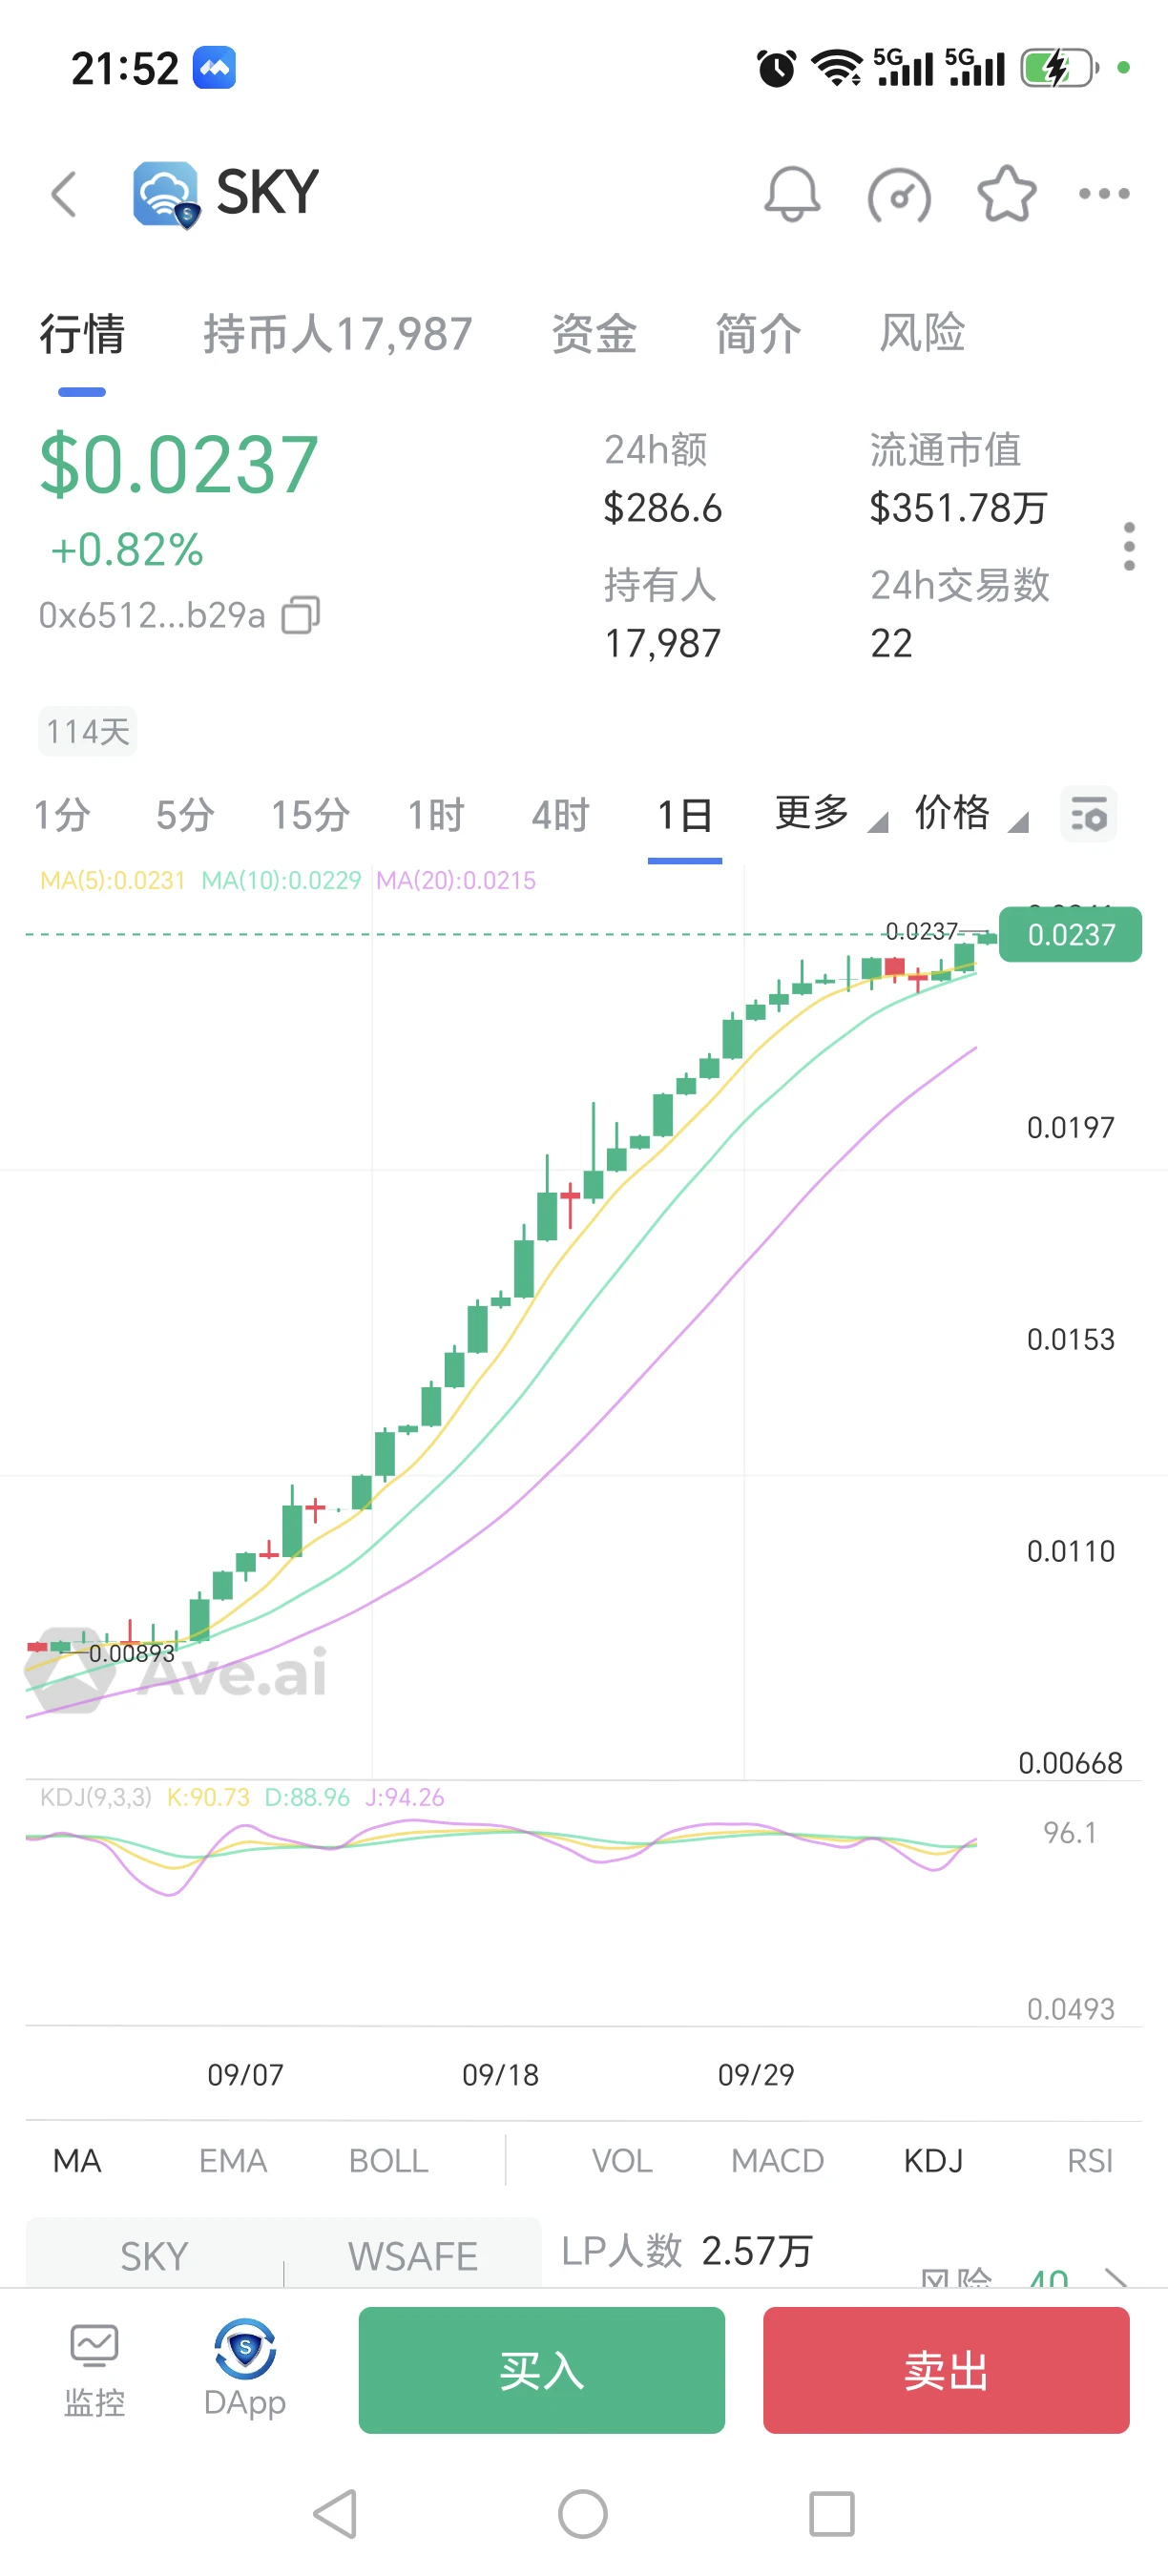Open vertical dots beside market stats
1168x2576 pixels.
click(x=1129, y=546)
